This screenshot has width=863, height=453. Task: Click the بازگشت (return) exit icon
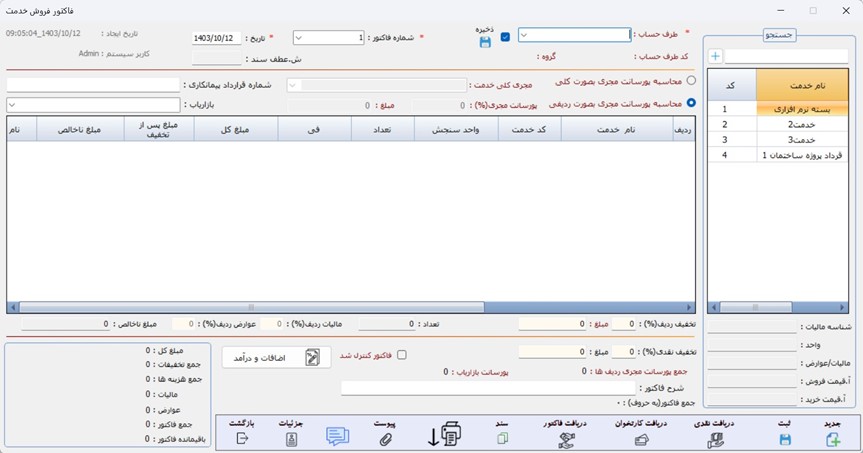point(241,438)
